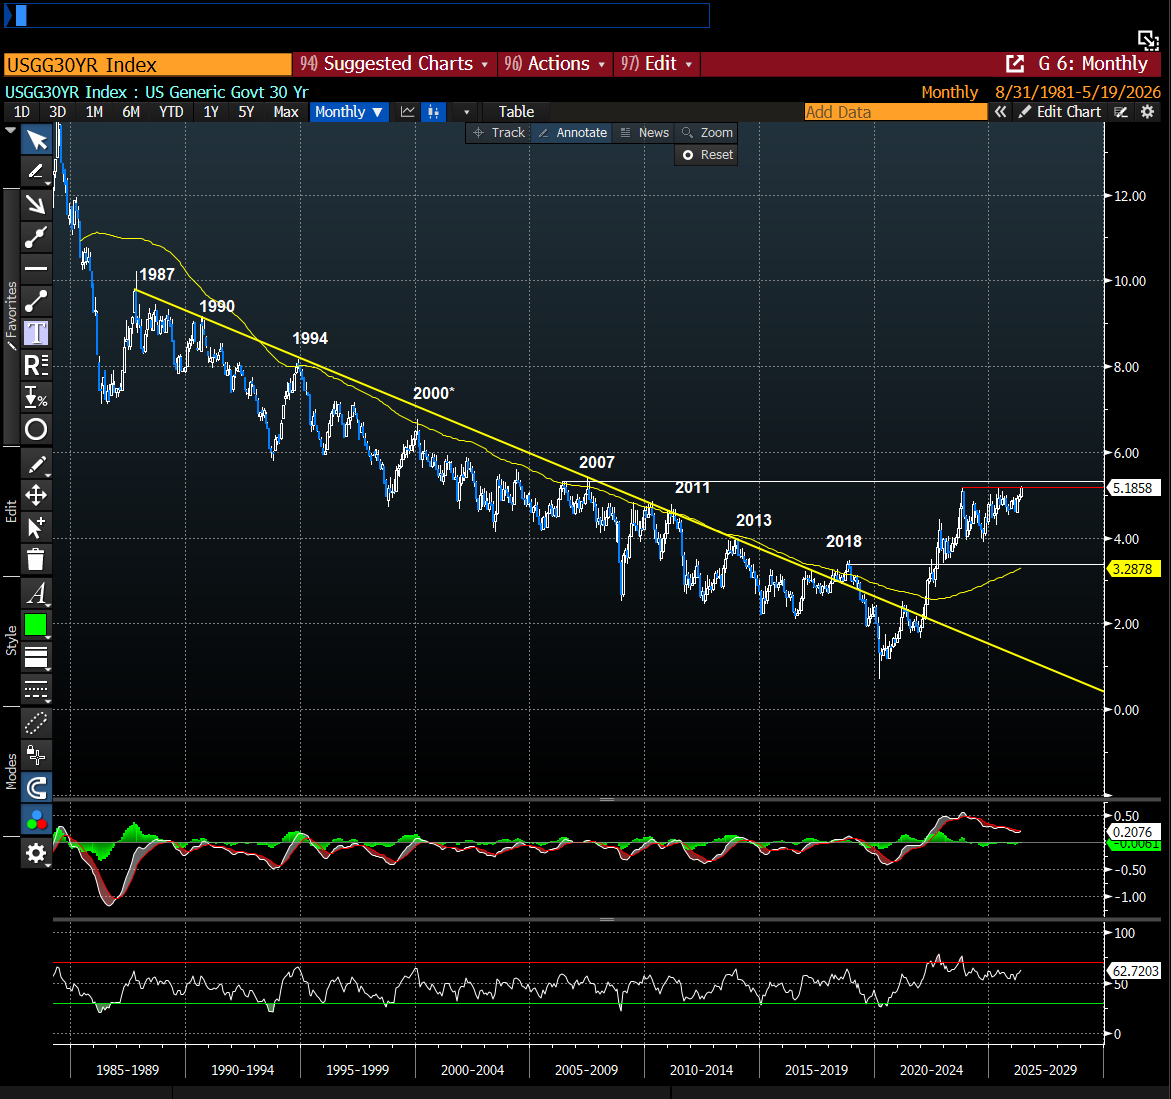The height and width of the screenshot is (1099, 1171).
Task: Click the G 6: Monthly chart label
Action: pos(1093,64)
